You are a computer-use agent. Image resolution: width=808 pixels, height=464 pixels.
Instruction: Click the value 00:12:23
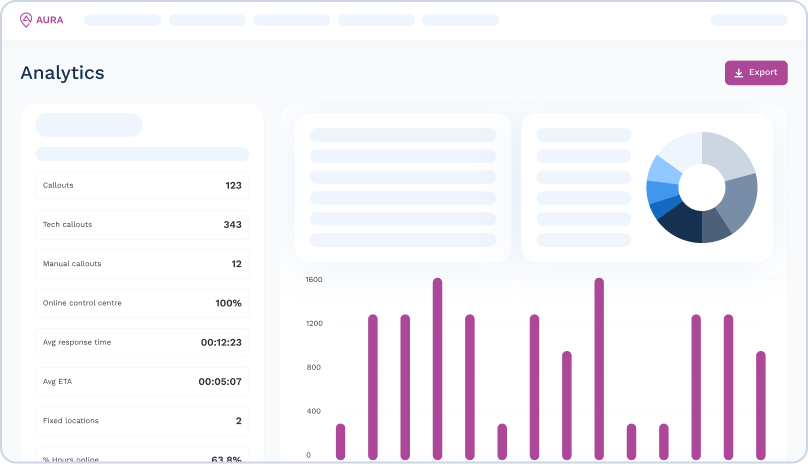[x=221, y=342]
